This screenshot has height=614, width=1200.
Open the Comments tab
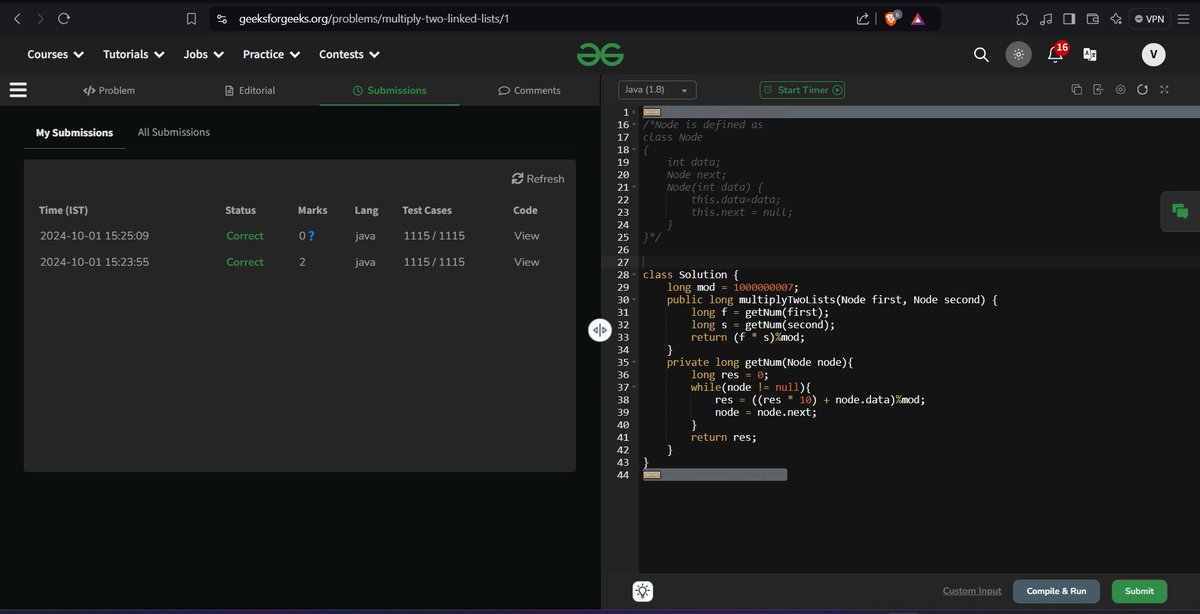click(x=529, y=90)
